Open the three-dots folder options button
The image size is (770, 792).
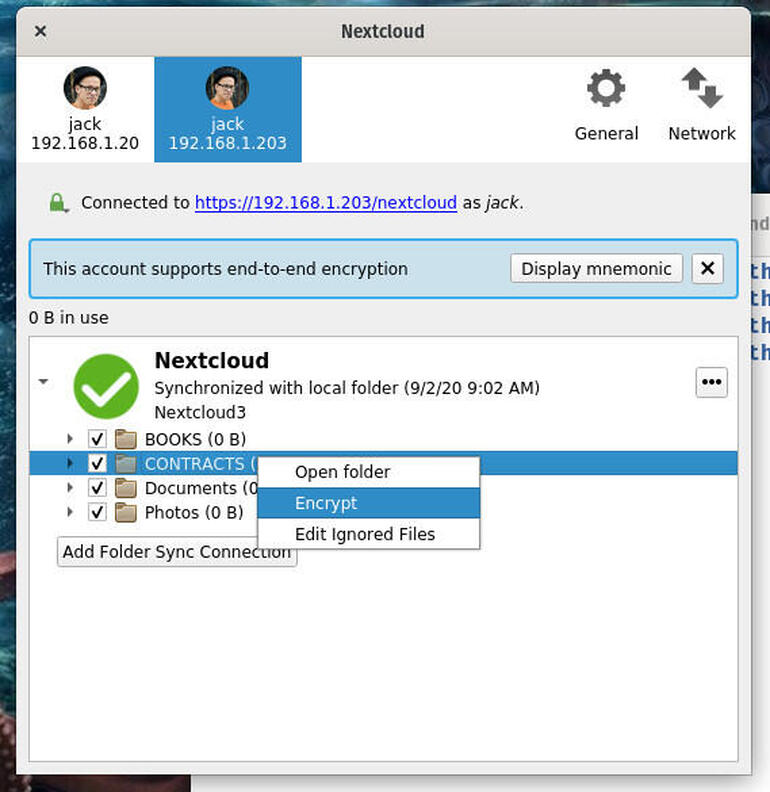[711, 382]
